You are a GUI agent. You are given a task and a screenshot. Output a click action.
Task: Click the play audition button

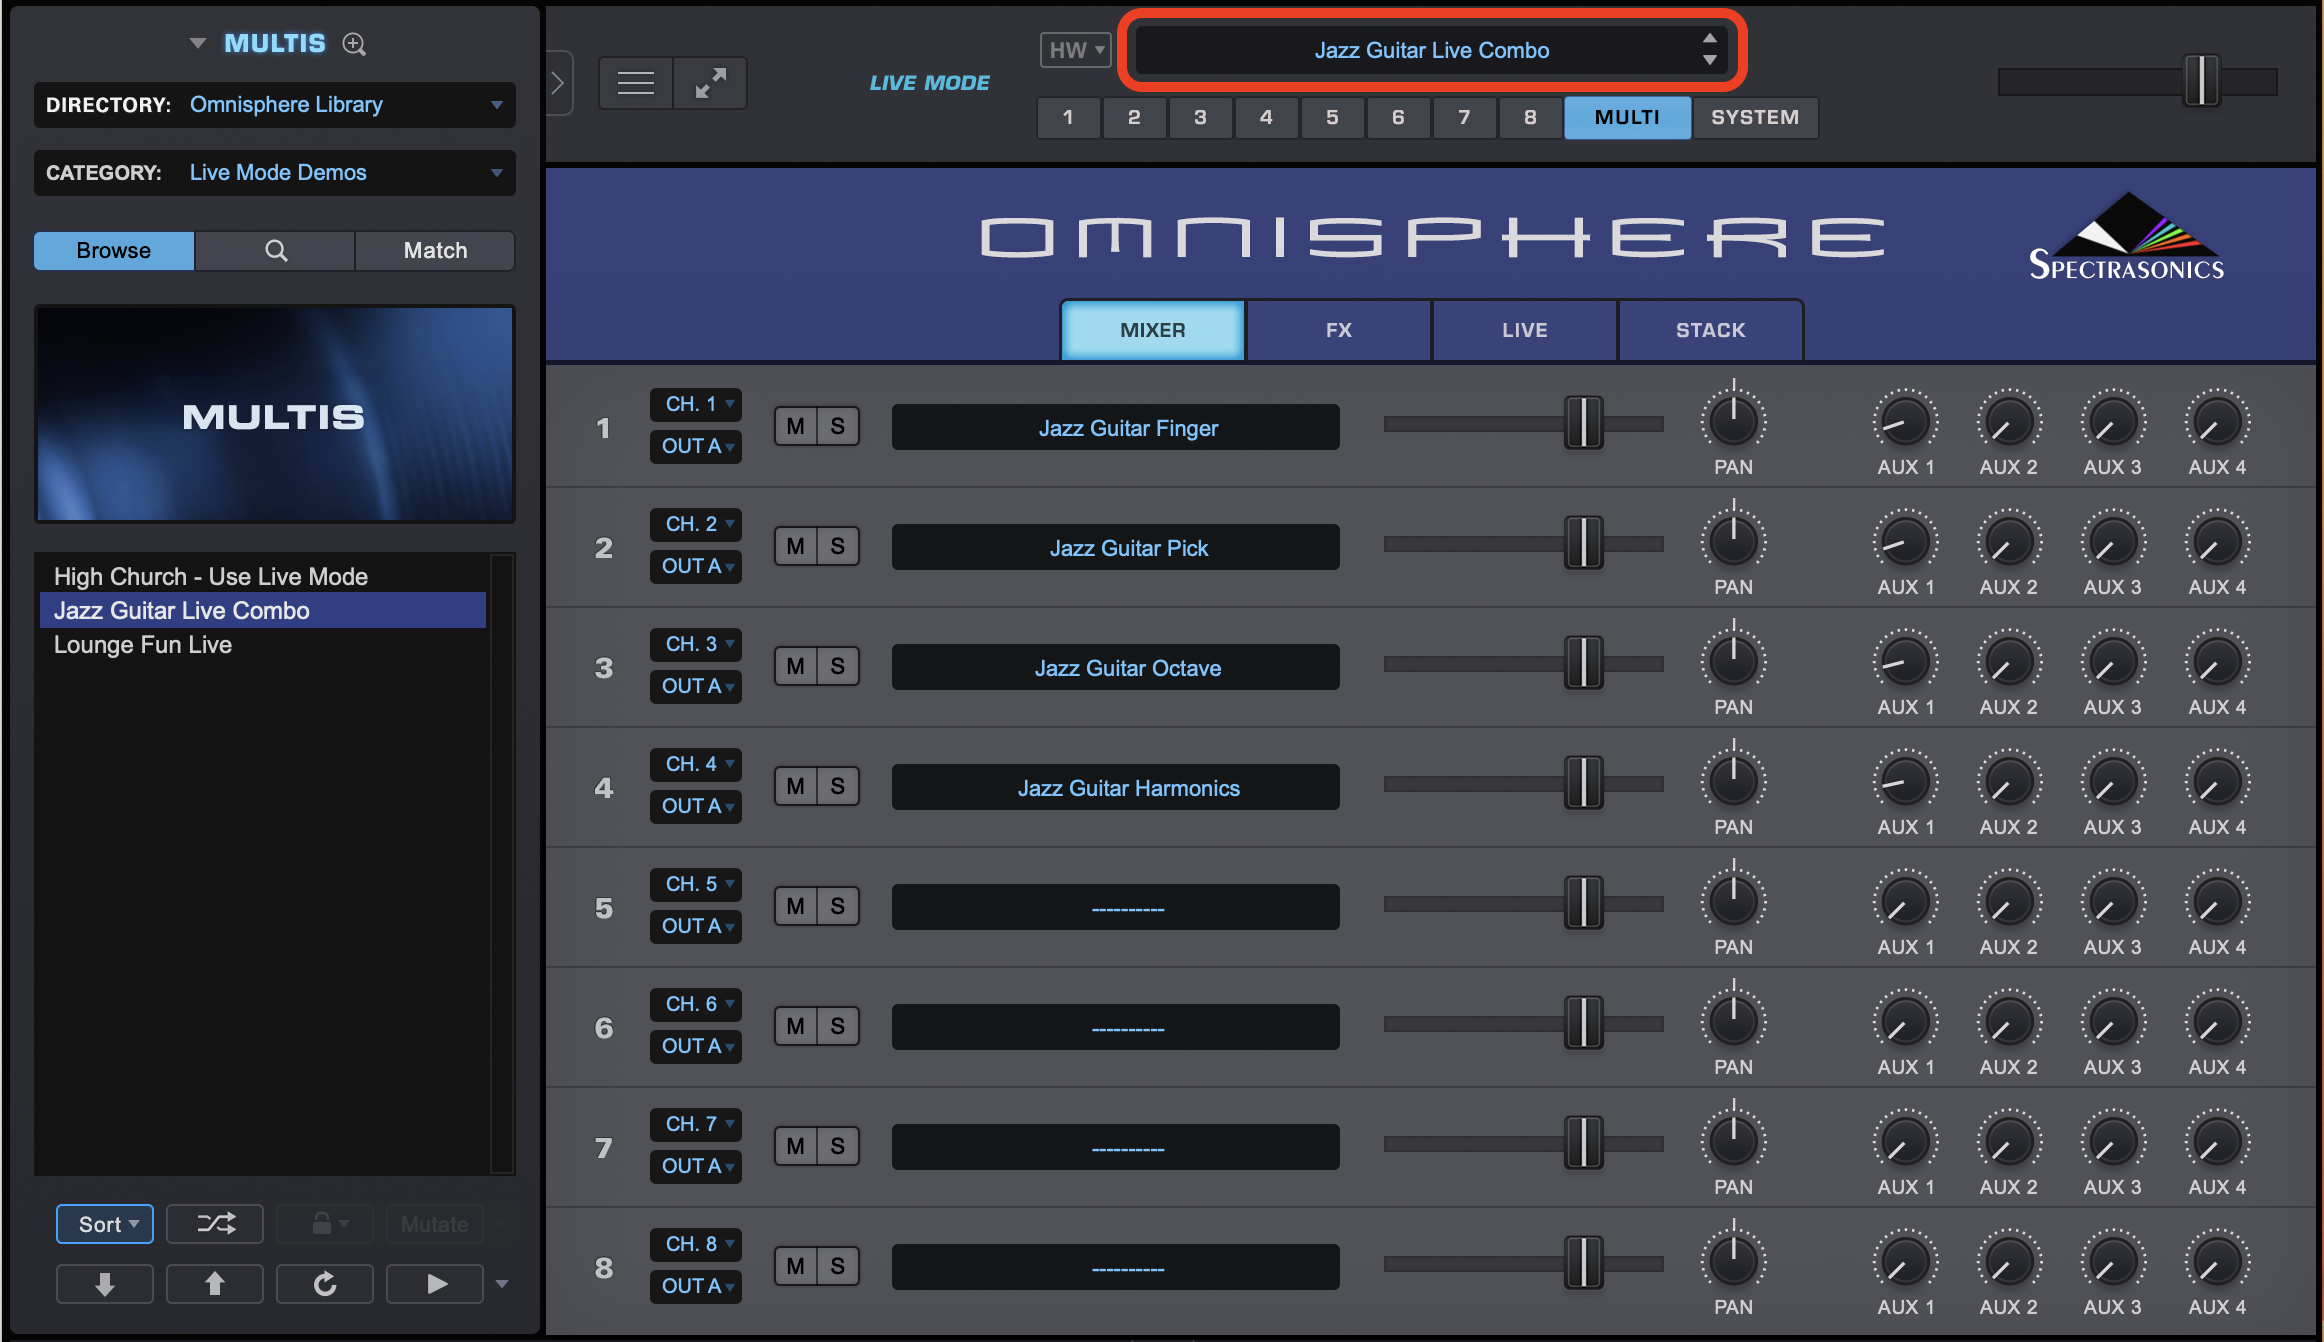[435, 1284]
